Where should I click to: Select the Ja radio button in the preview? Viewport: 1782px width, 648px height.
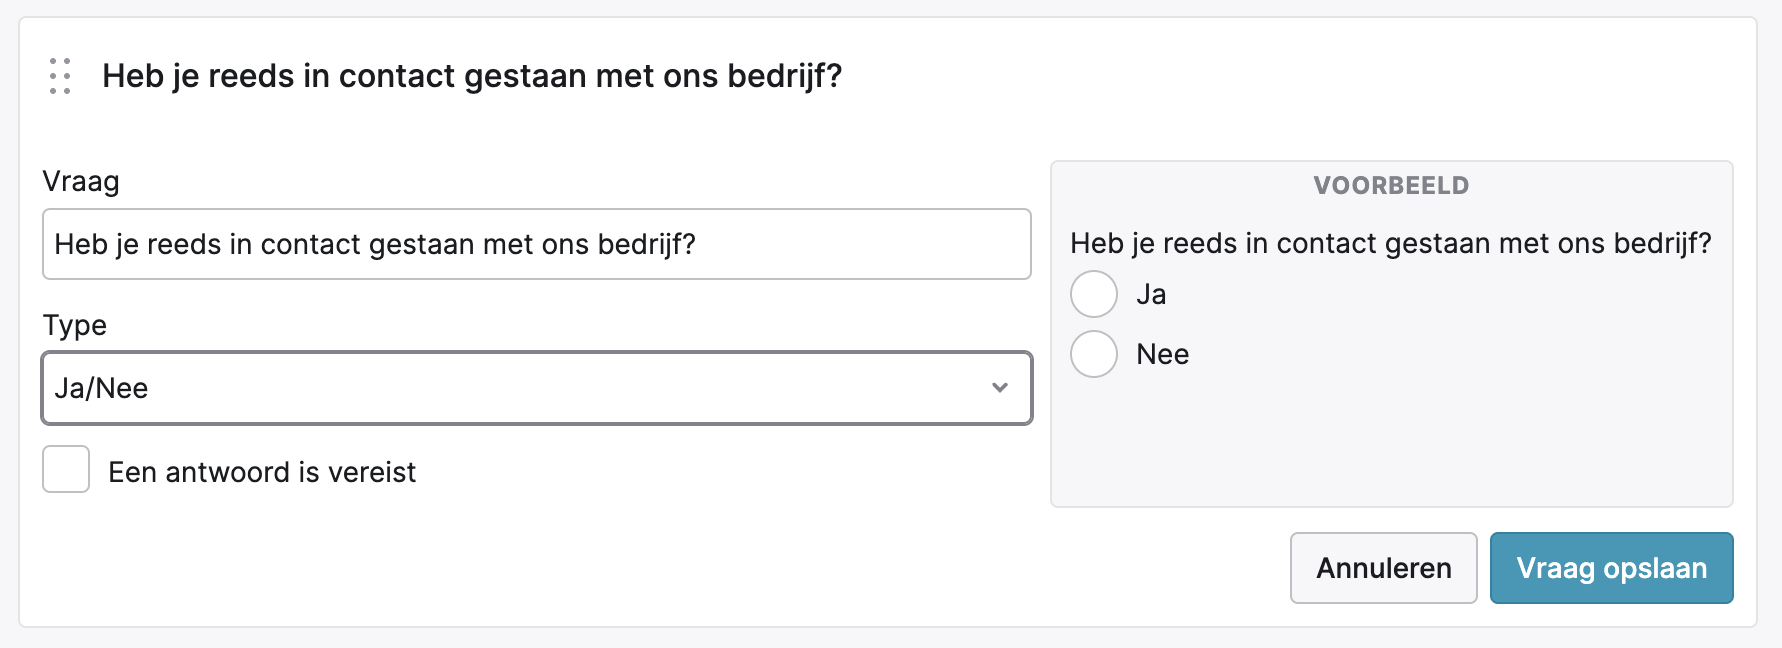click(1093, 294)
